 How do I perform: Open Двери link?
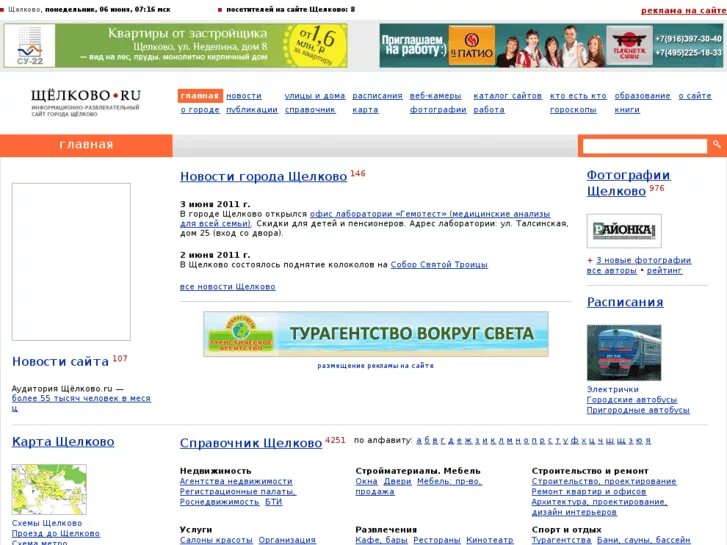coord(397,481)
